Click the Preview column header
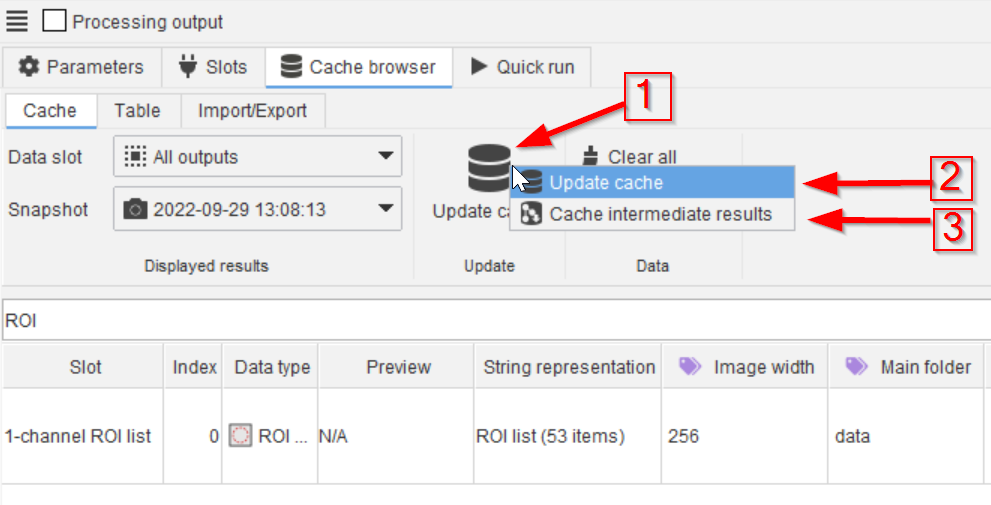 click(396, 367)
